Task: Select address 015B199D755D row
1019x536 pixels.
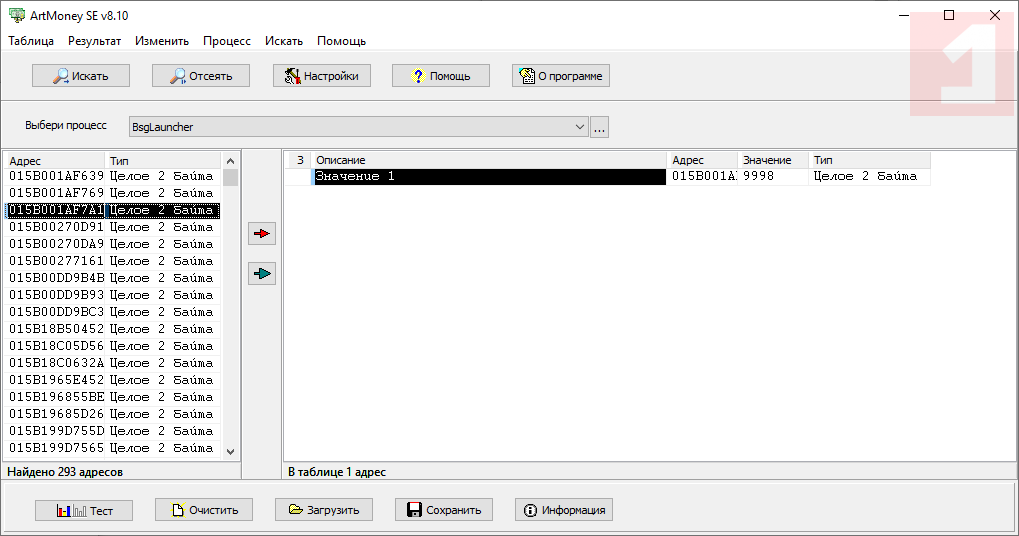Action: 113,431
